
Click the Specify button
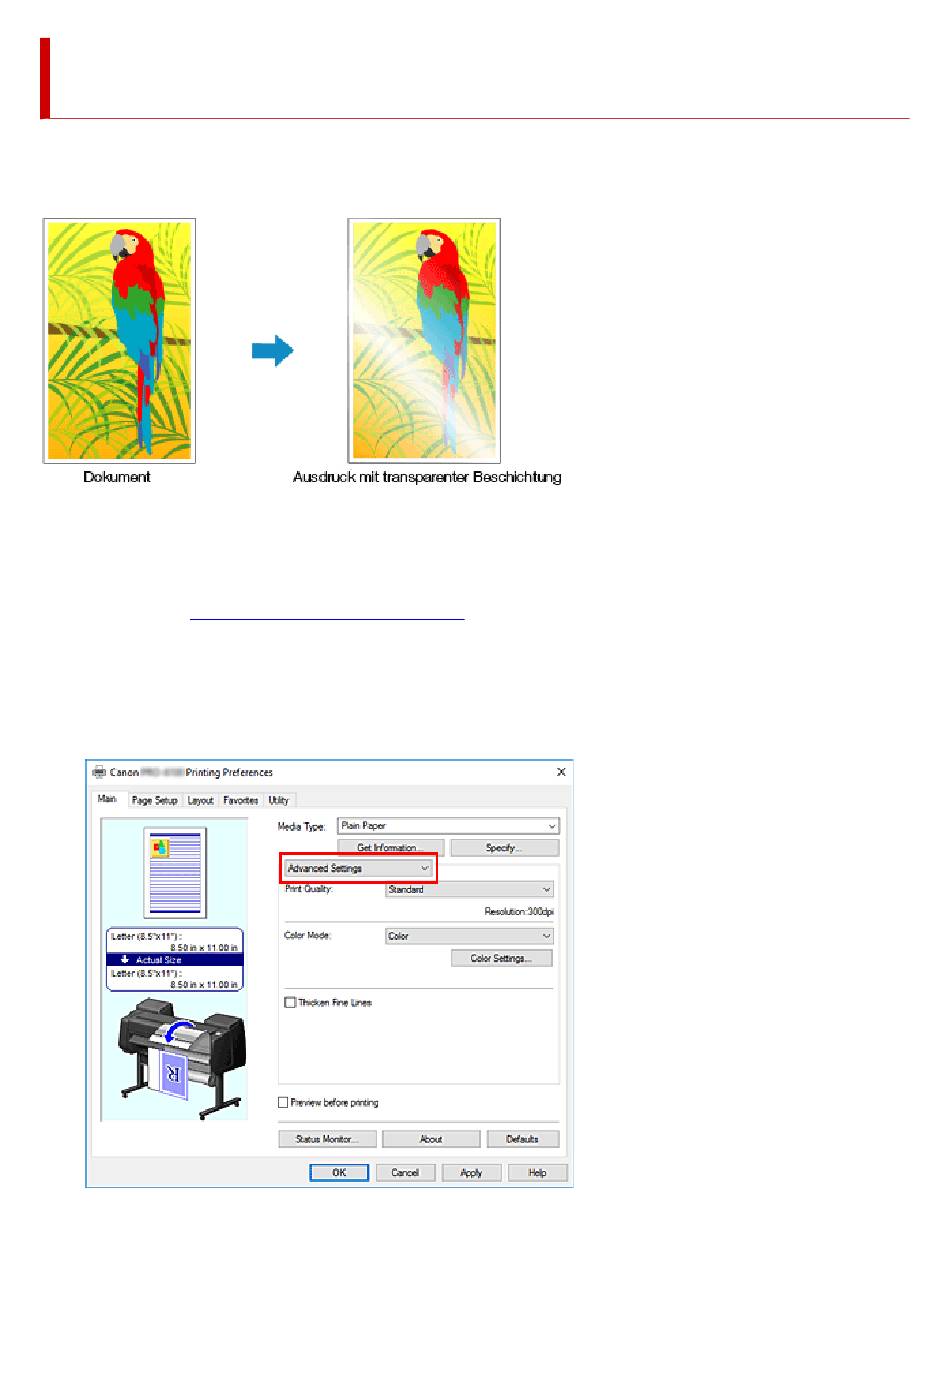tap(504, 848)
